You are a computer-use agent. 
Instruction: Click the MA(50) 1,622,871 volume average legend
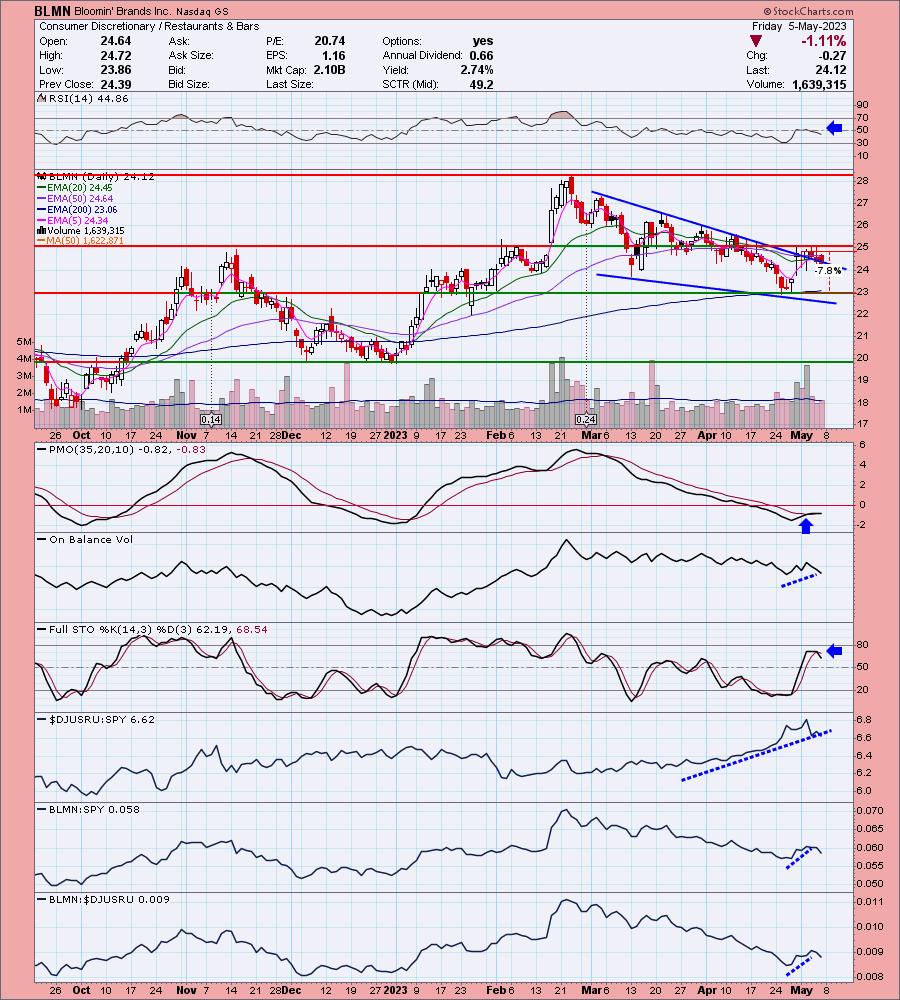pos(81,240)
